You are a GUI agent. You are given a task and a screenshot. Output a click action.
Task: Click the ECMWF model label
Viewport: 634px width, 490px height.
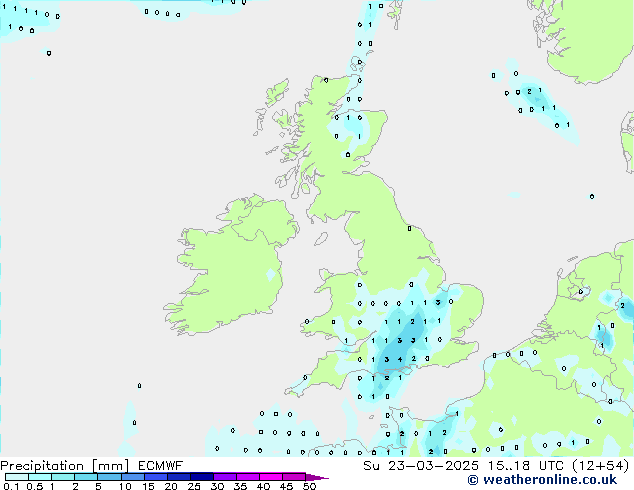click(x=161, y=465)
